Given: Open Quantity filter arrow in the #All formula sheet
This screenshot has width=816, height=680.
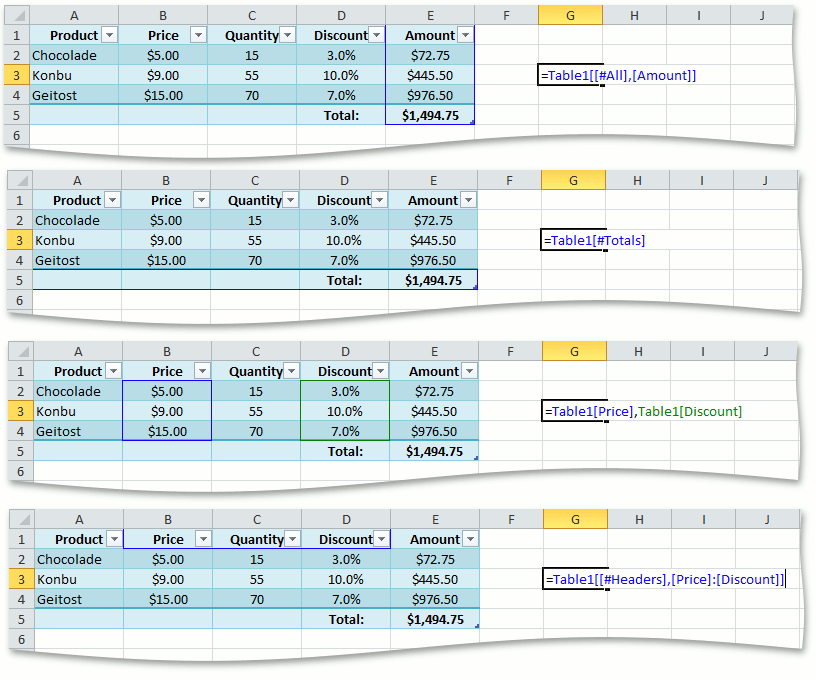Looking at the screenshot, I should [x=287, y=35].
